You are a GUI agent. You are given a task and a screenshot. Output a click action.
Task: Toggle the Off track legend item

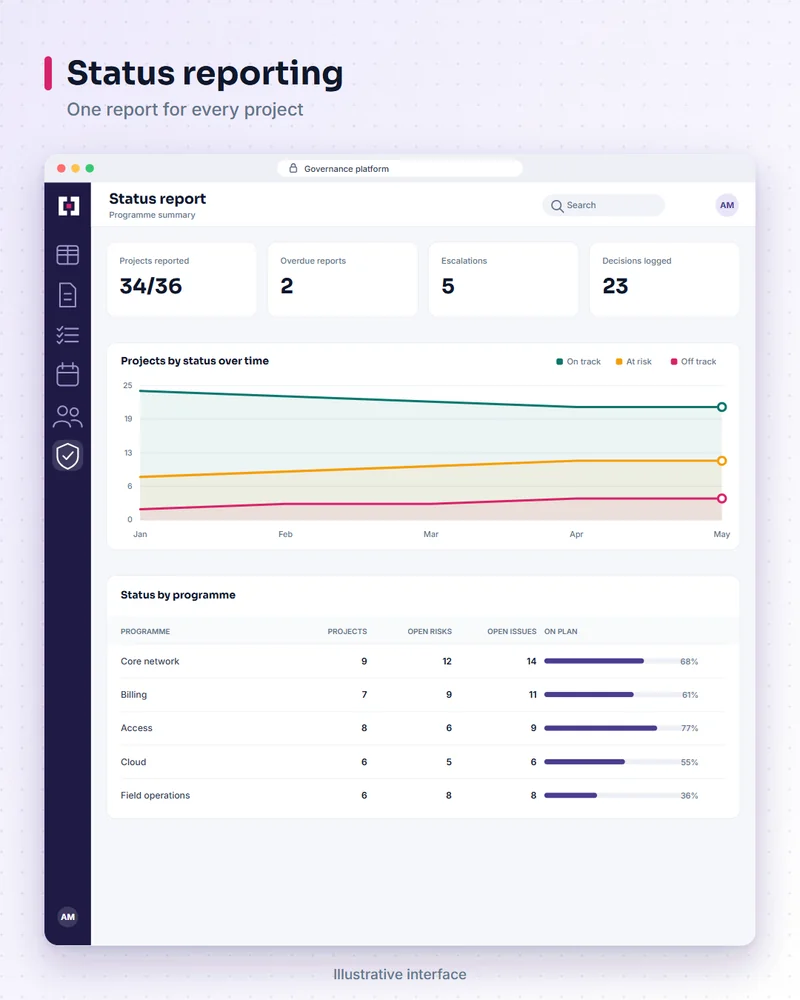[x=693, y=362]
